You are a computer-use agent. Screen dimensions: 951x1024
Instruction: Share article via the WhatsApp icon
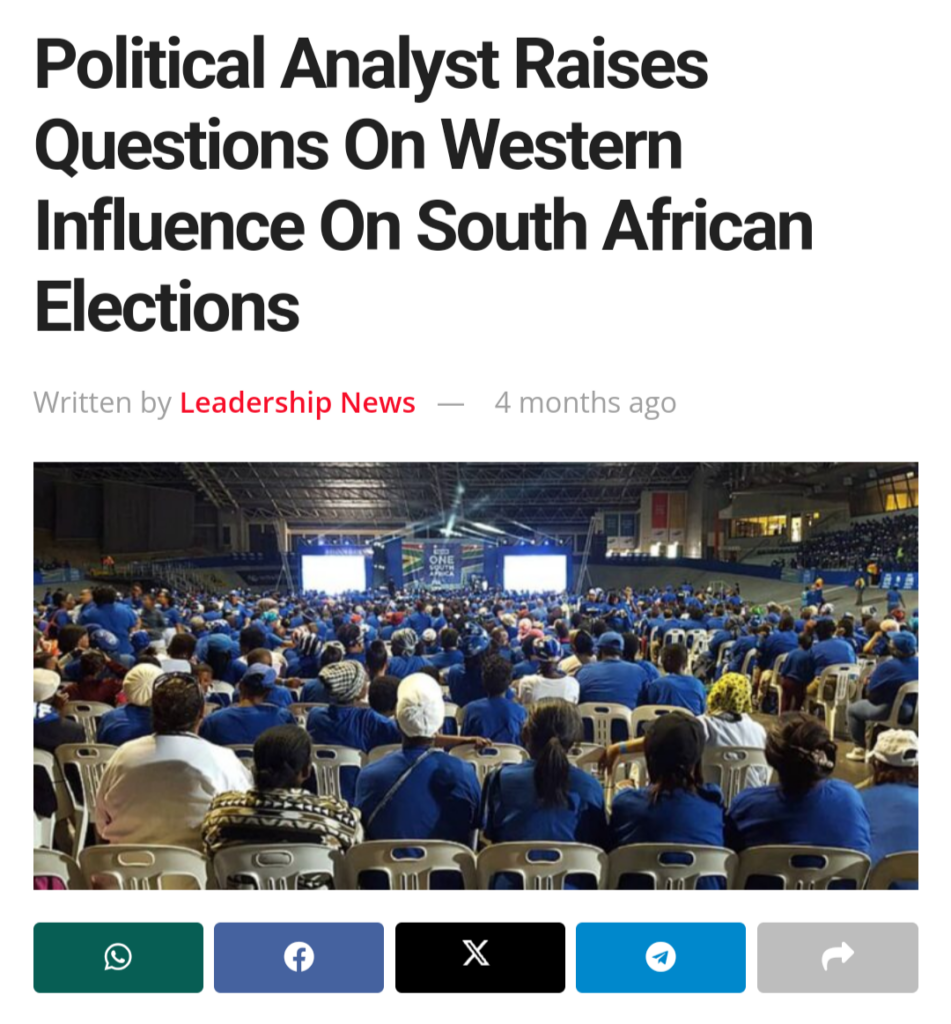(118, 957)
